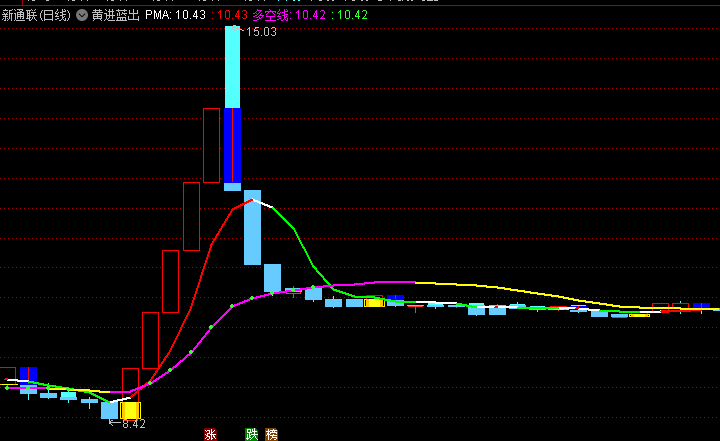The image size is (720, 441).
Task: Open the indicator dropdown beside 新通联(日线)
Action: point(82,15)
